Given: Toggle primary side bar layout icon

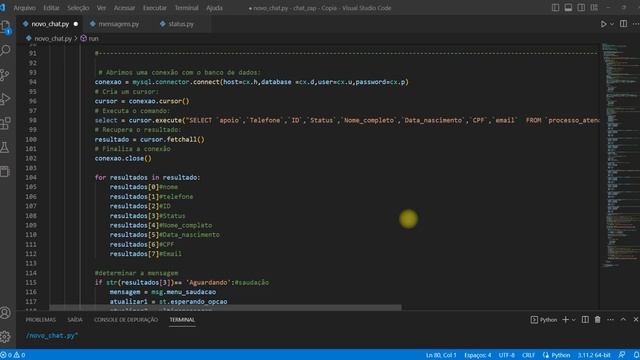Looking at the screenshot, I should [x=555, y=8].
